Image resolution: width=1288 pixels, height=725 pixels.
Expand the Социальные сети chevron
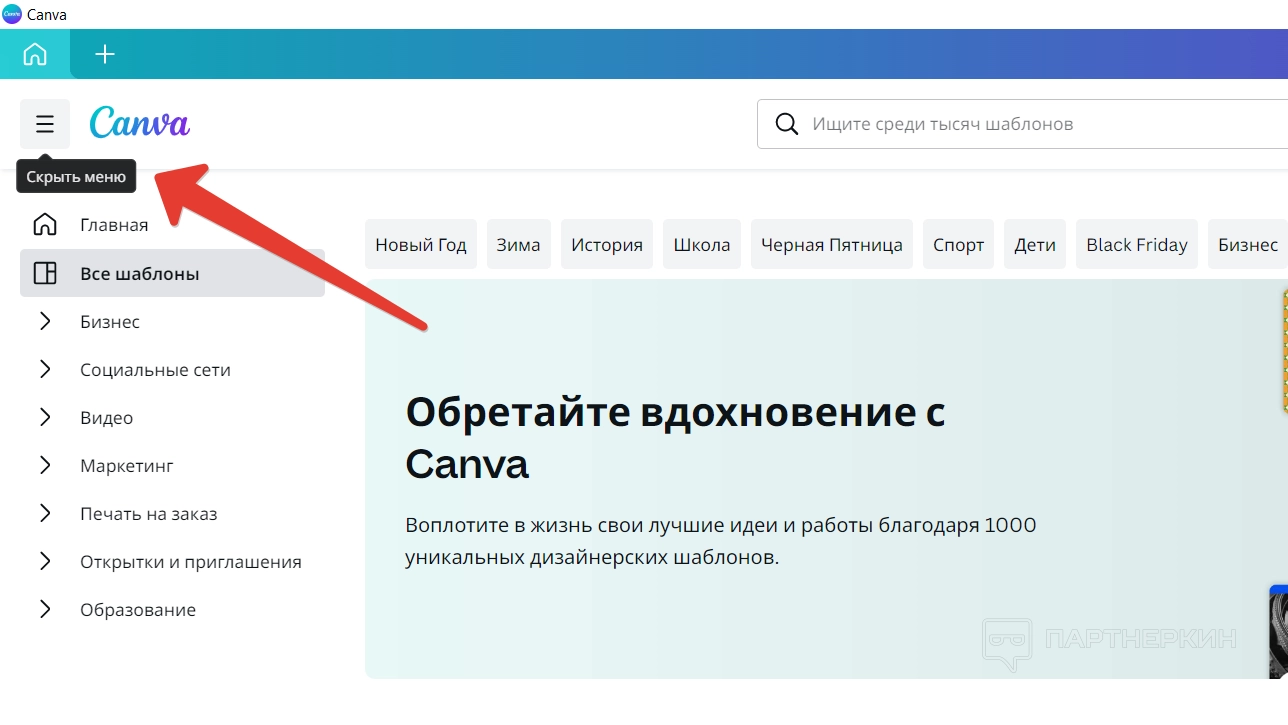pos(45,369)
